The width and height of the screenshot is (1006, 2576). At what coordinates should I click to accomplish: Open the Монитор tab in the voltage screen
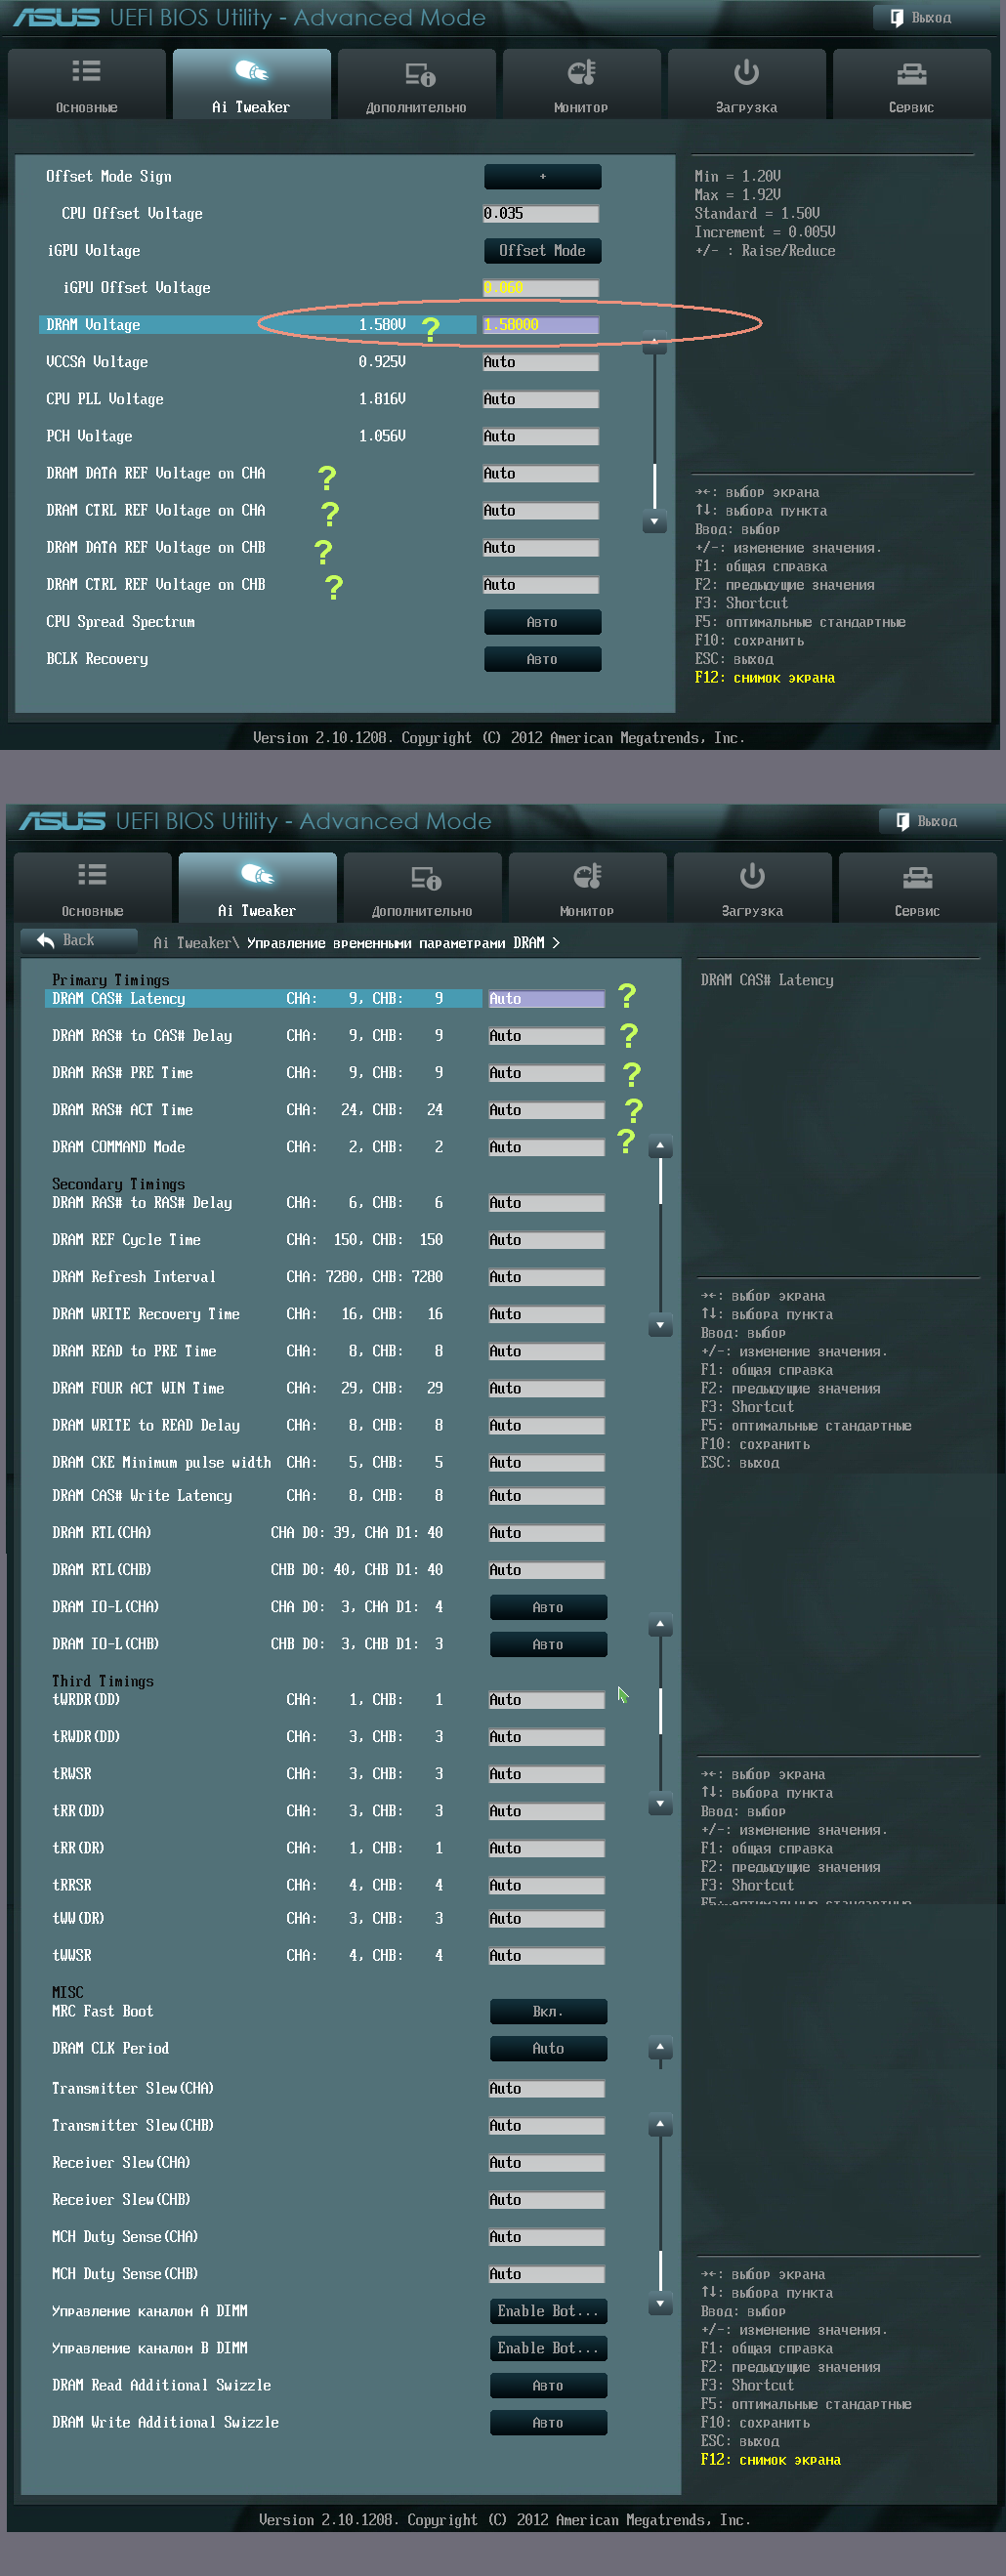coord(581,84)
